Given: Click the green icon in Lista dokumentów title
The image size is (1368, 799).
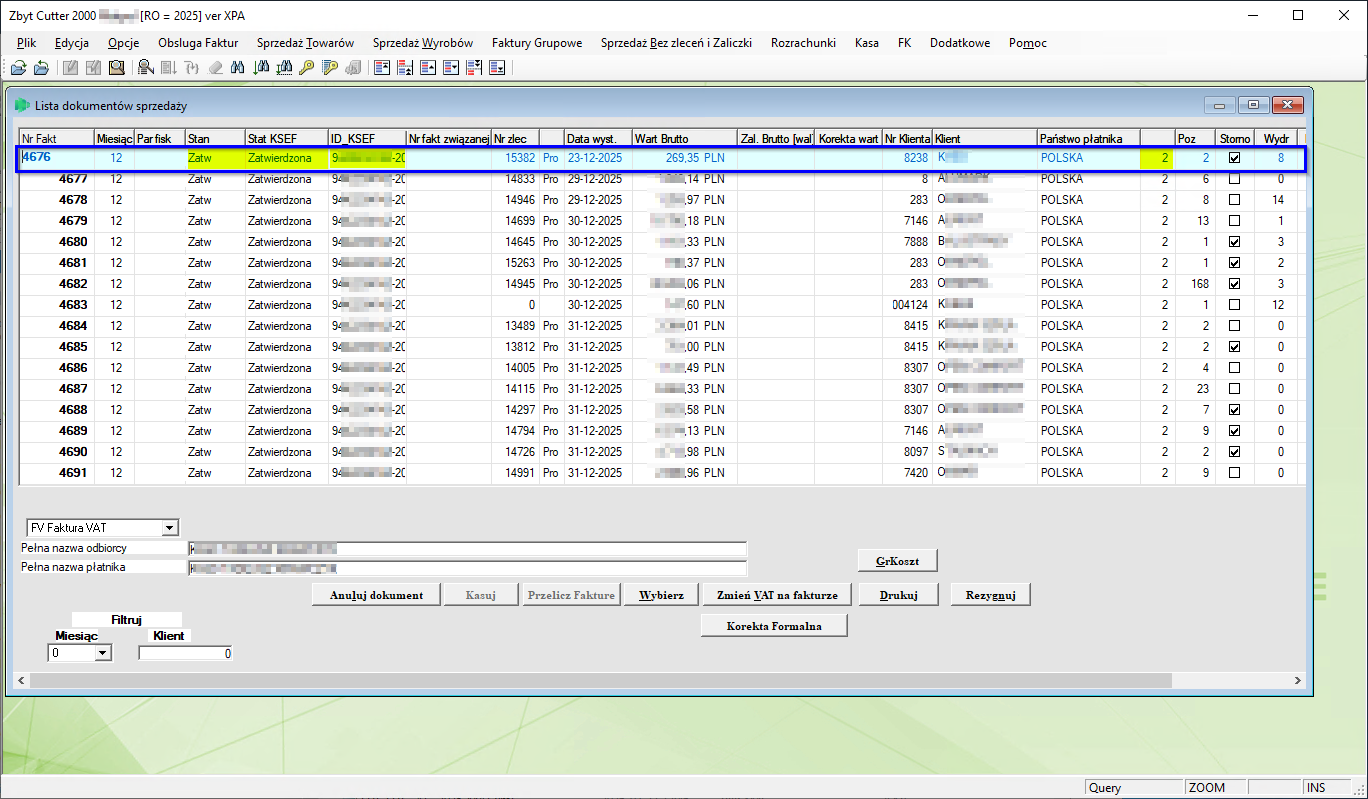Looking at the screenshot, I should 22,105.
